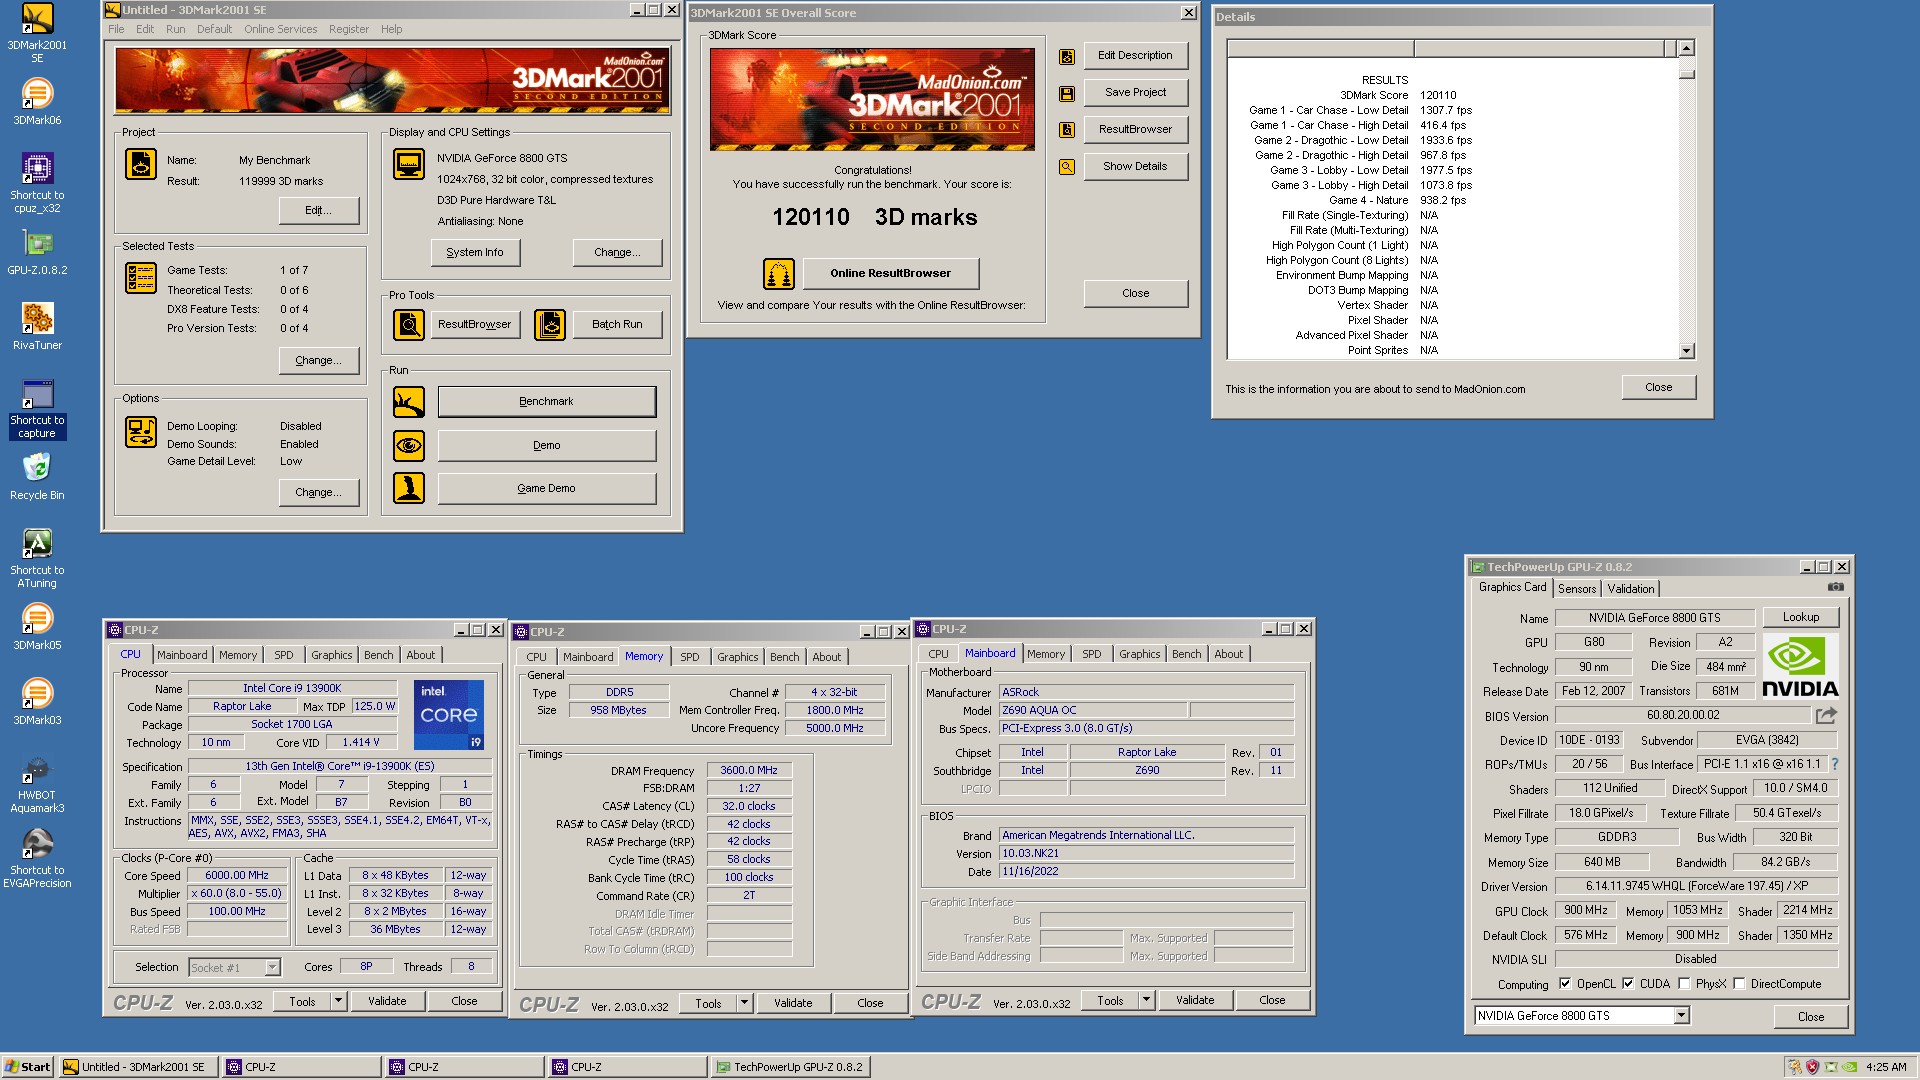Select the SPD tab in the Memory CPU-Z window

click(x=689, y=657)
